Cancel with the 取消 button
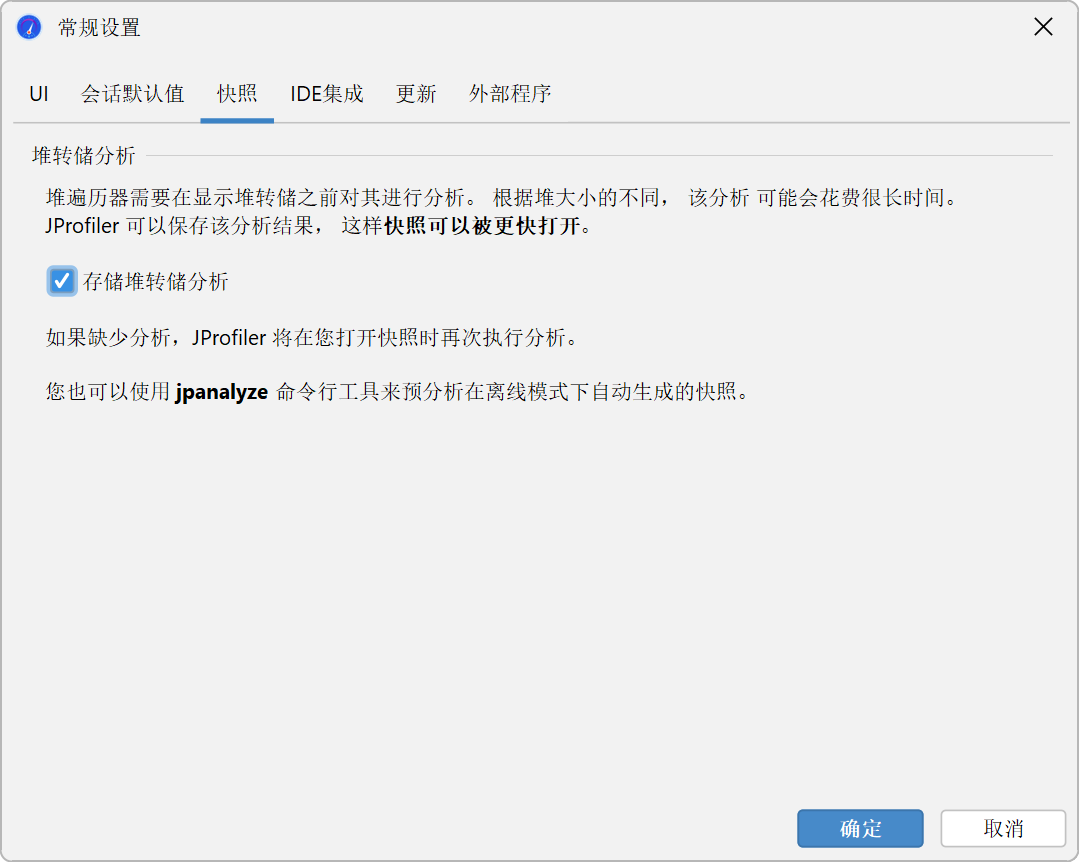Screen dimensions: 1079x862 [1003, 828]
